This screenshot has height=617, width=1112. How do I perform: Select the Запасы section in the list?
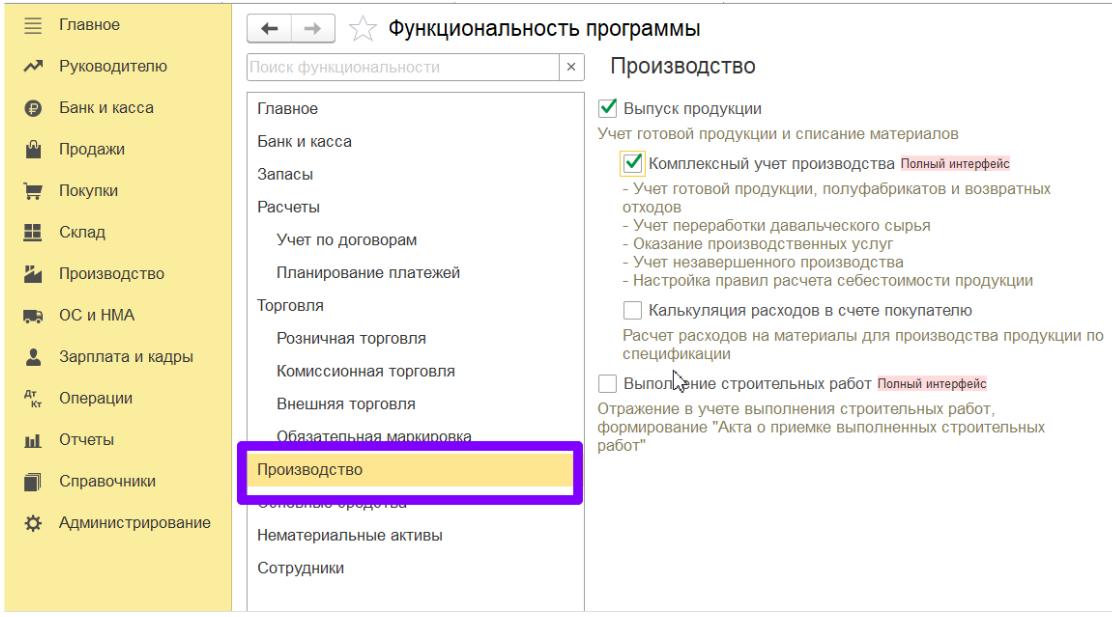[x=285, y=172]
